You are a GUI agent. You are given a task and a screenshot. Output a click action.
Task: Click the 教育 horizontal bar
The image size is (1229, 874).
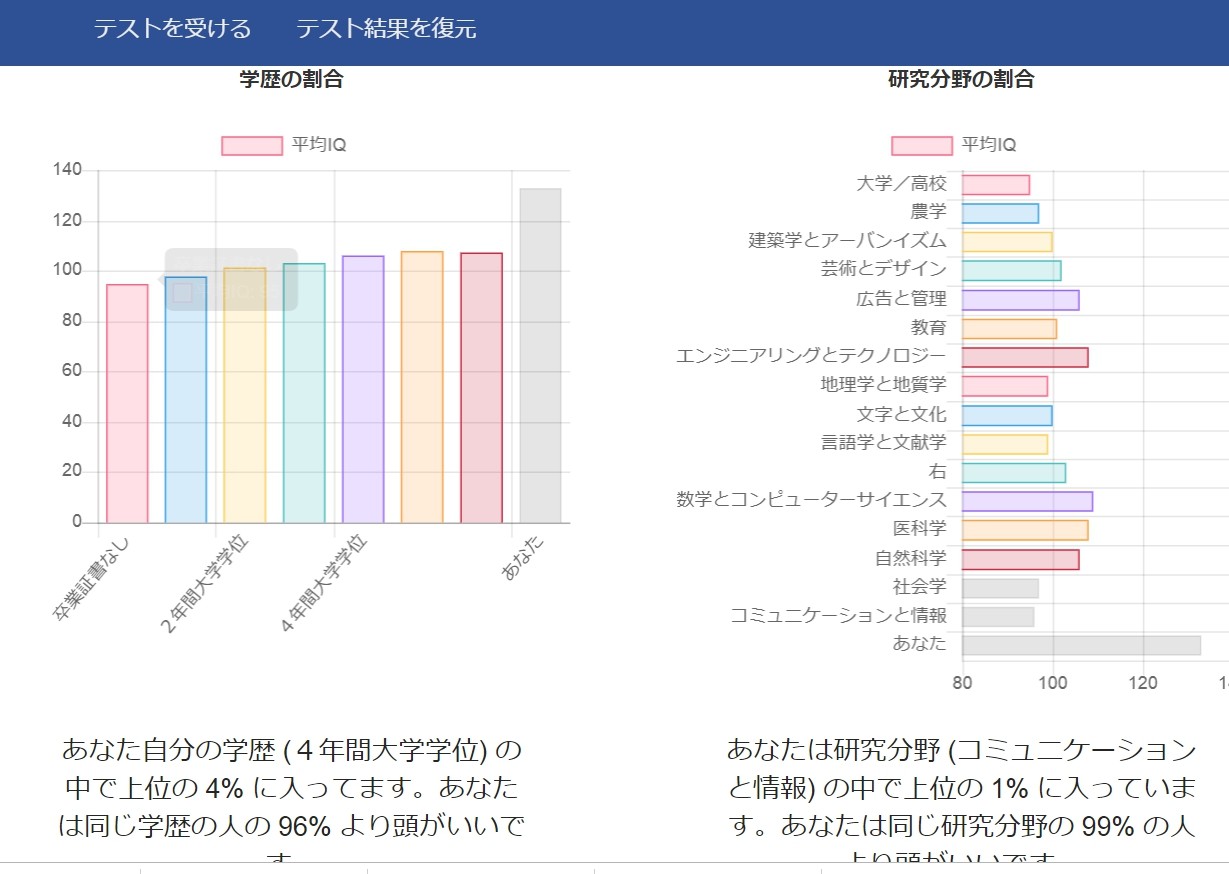(x=1009, y=329)
